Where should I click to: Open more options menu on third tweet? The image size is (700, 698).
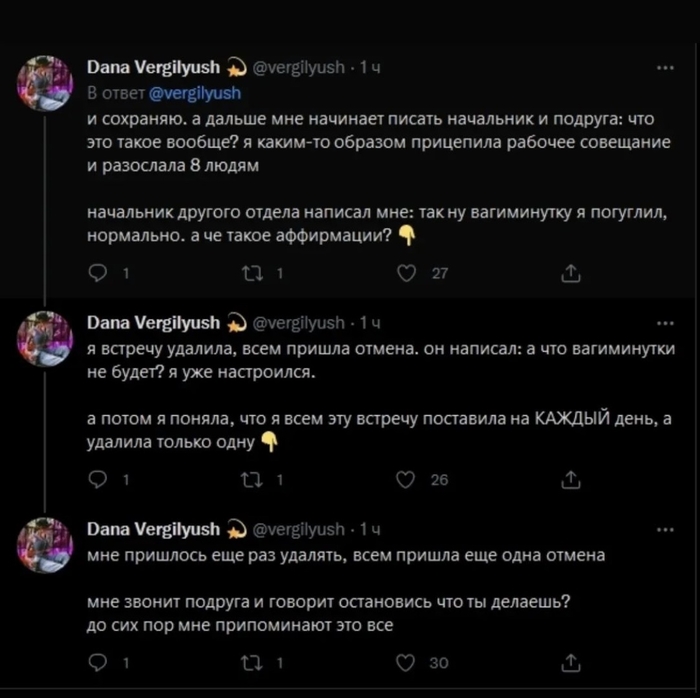[663, 528]
